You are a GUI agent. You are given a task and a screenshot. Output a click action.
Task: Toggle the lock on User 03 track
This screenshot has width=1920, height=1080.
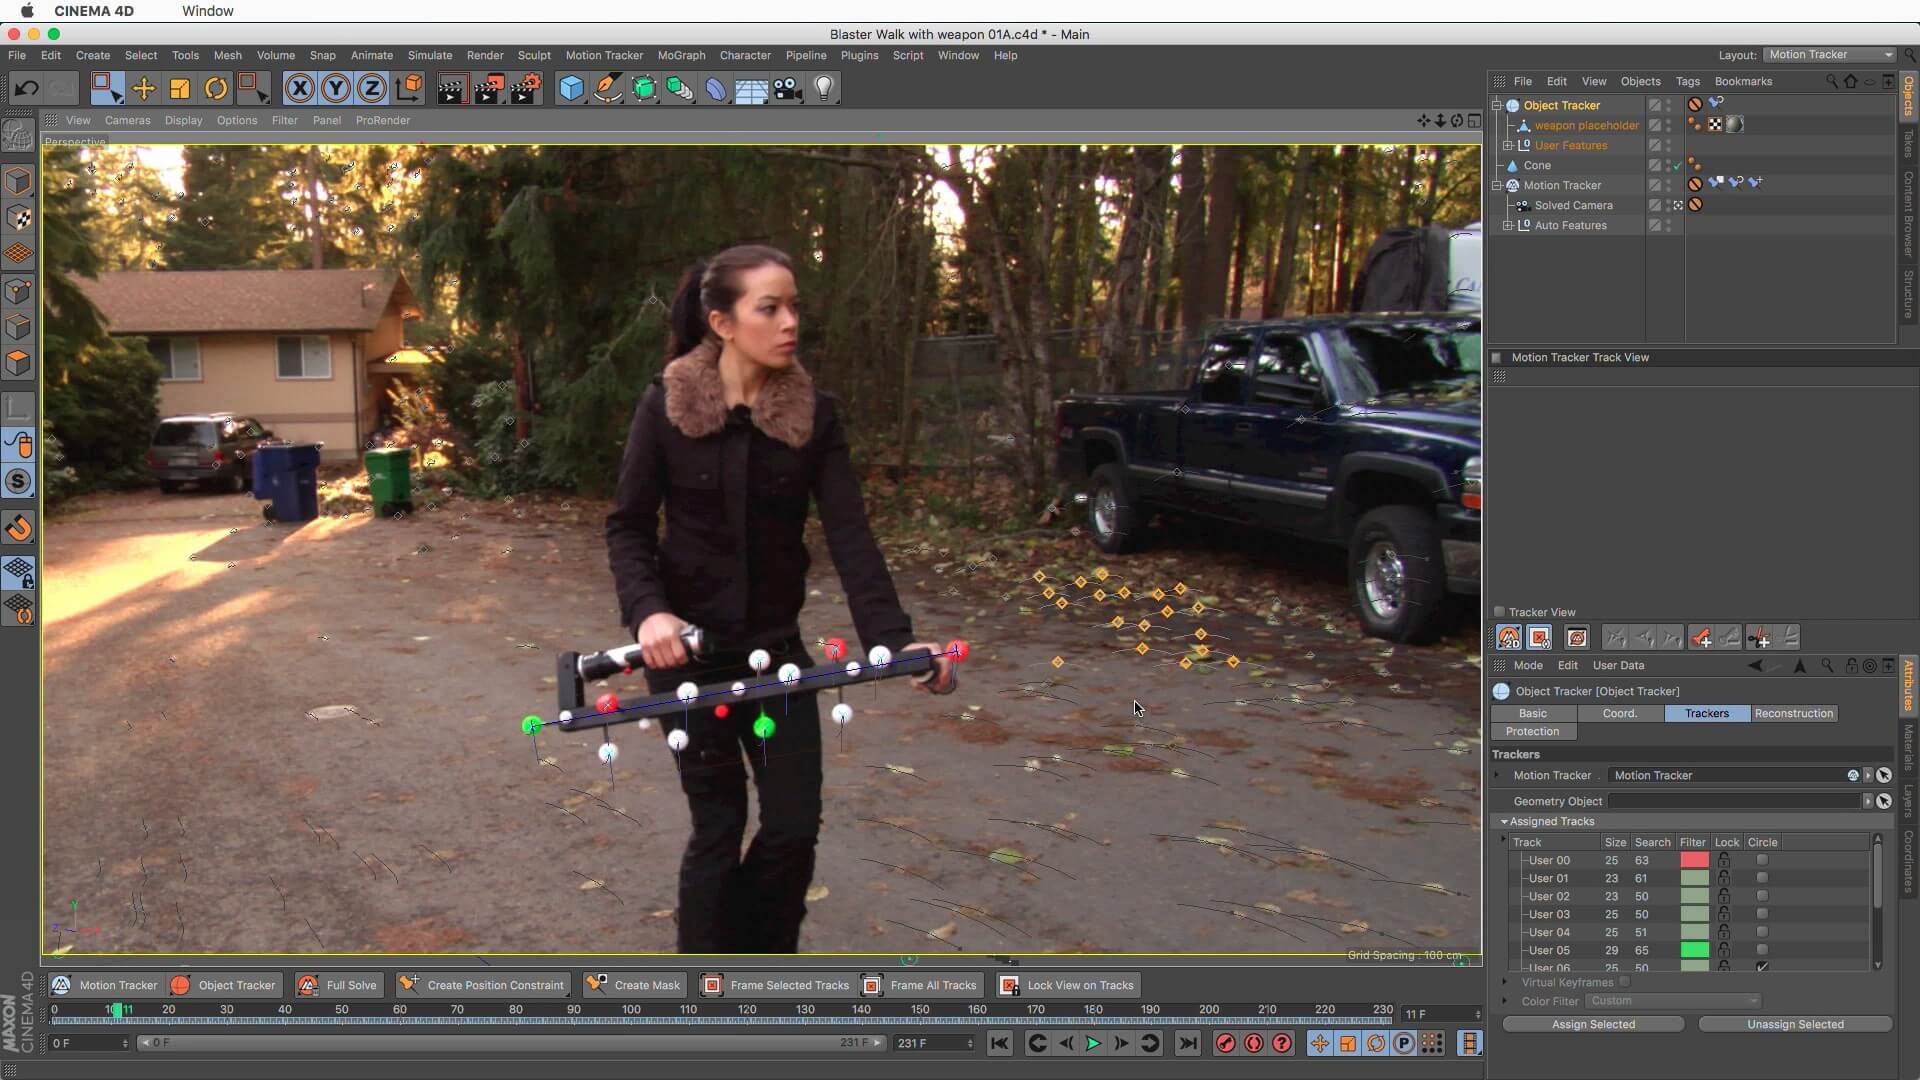click(1724, 914)
